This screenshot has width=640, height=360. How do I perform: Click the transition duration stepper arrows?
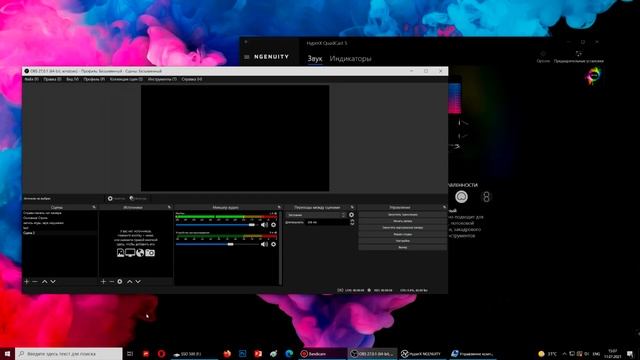(352, 222)
